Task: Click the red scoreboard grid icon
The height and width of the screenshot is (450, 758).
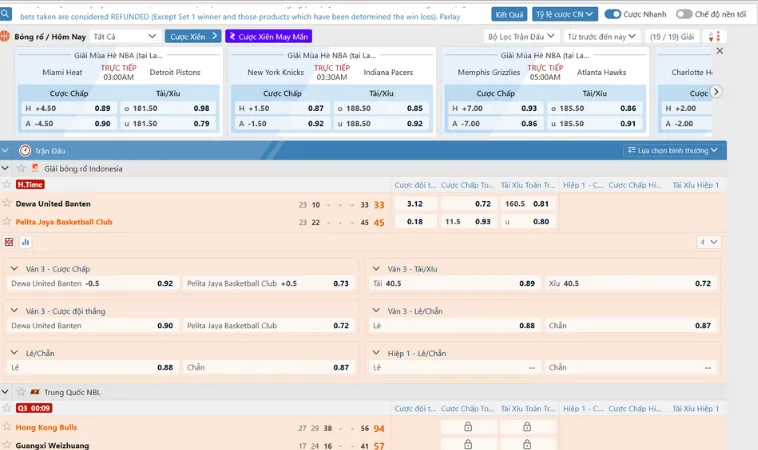Action: tap(9, 242)
